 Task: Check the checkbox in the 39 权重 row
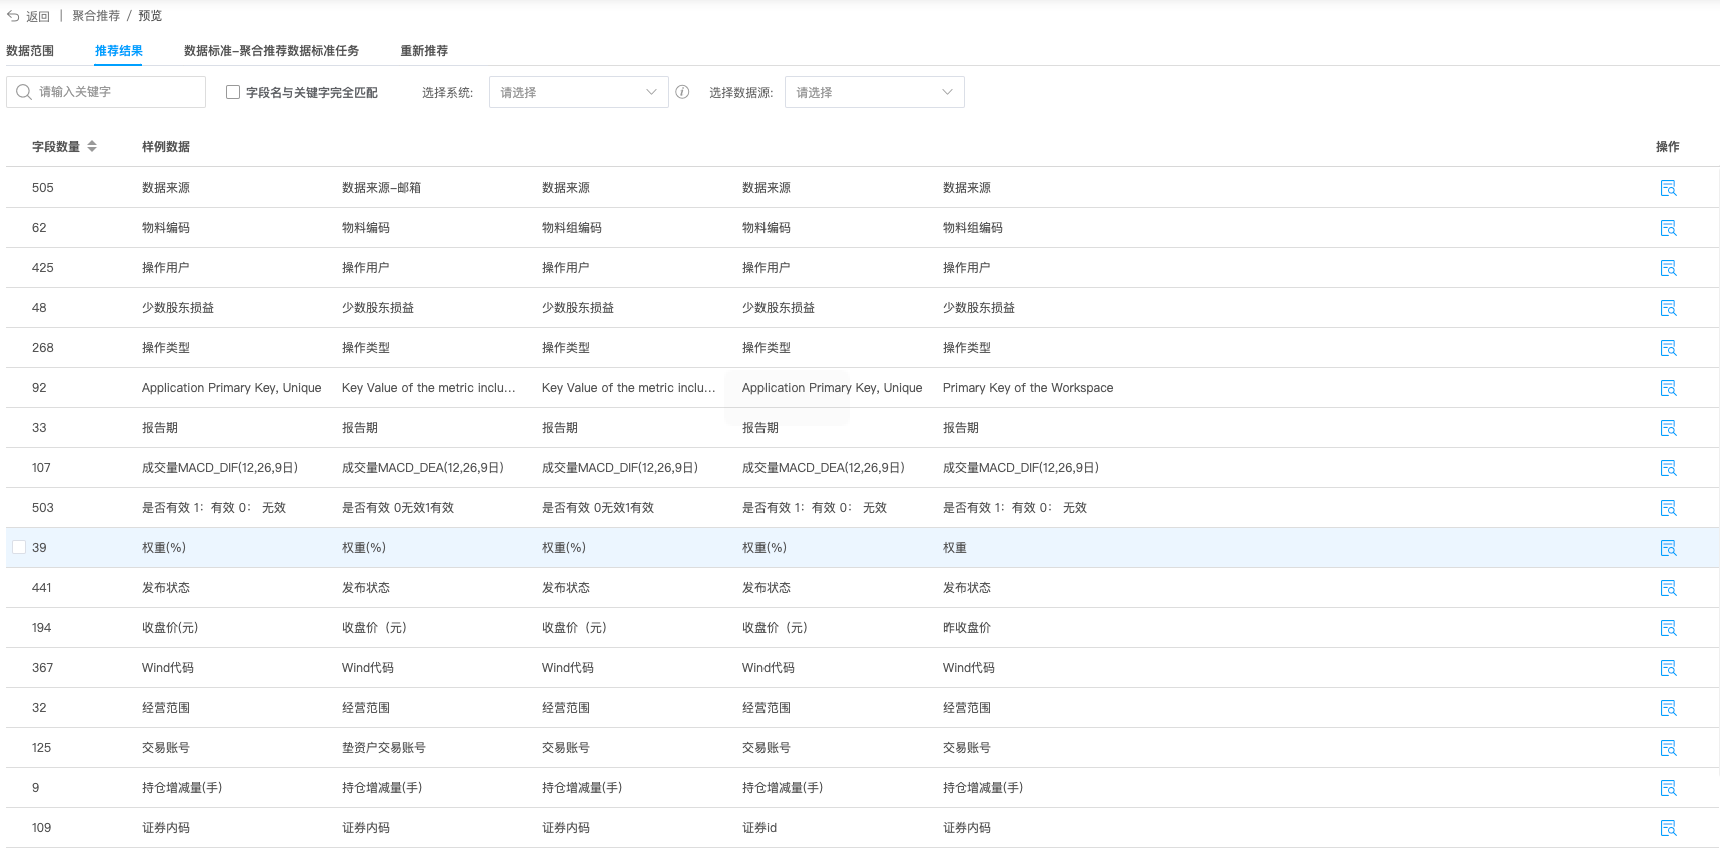(x=19, y=547)
